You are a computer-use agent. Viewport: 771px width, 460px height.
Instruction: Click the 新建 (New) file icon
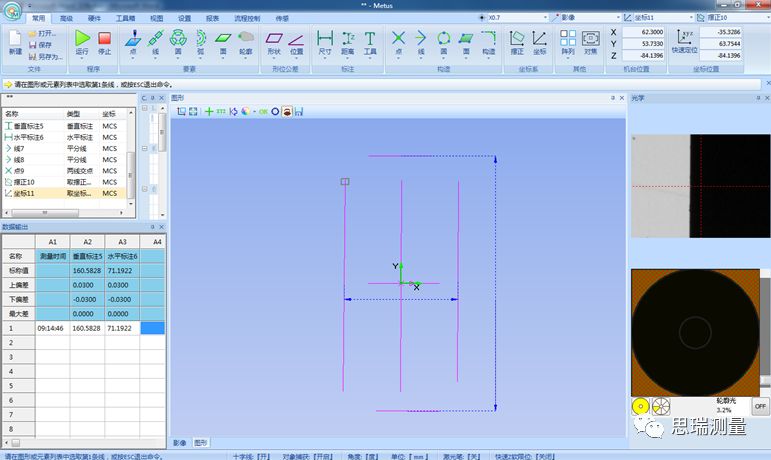click(x=15, y=41)
